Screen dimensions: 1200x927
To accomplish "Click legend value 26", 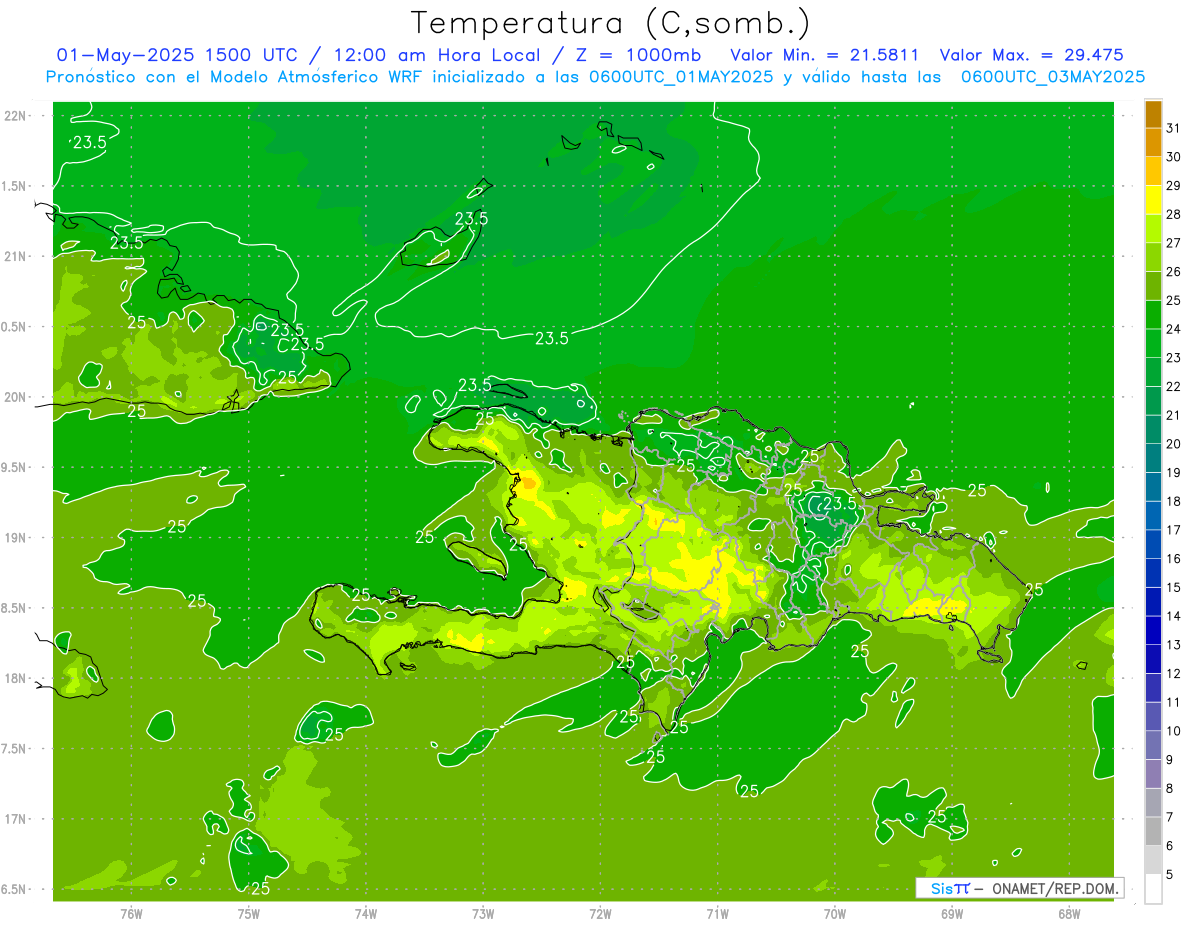I will point(1173,272).
